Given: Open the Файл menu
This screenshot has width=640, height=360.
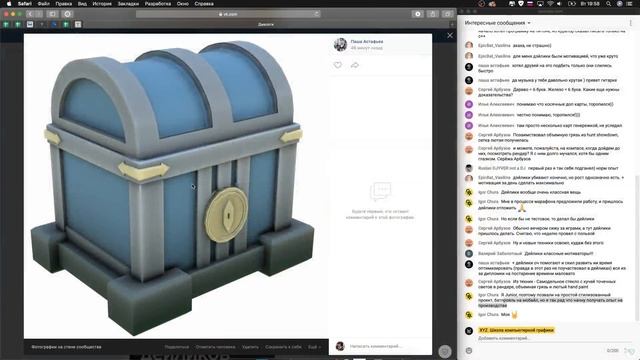Looking at the screenshot, I should point(44,4).
